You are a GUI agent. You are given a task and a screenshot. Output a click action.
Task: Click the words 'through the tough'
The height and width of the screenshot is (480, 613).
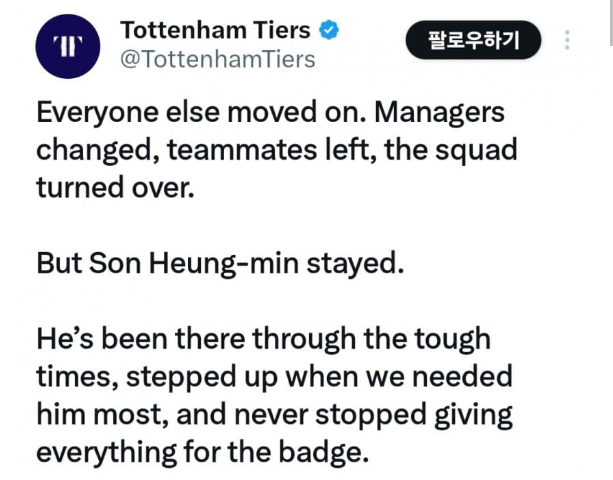click(x=371, y=339)
